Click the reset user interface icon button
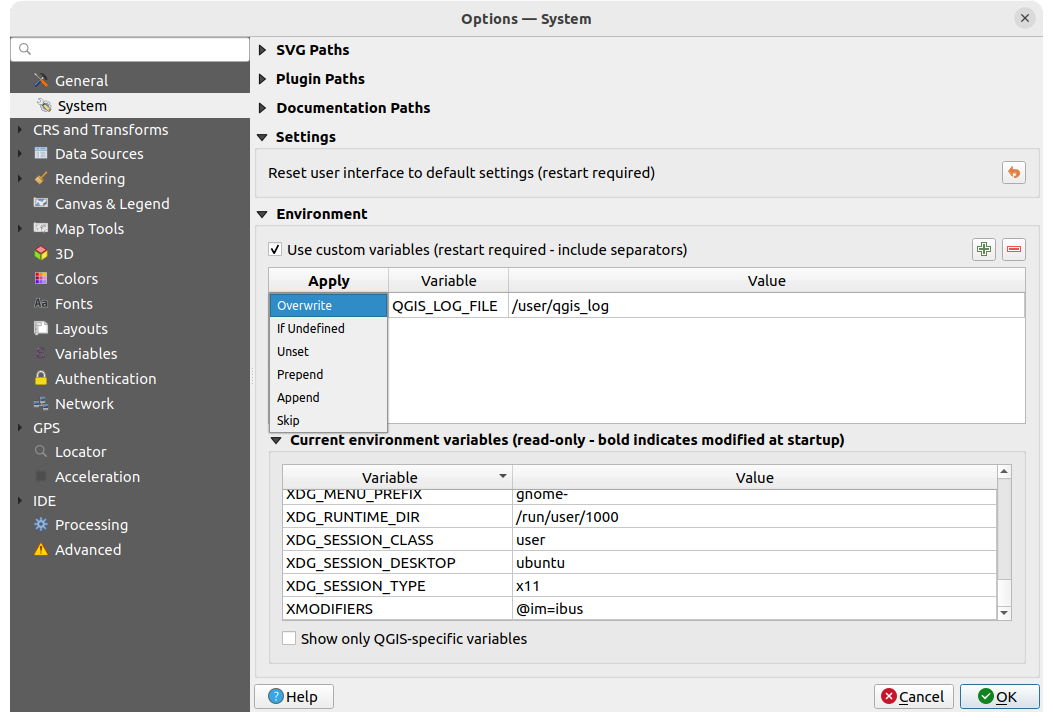The width and height of the screenshot is (1053, 722). [1013, 173]
